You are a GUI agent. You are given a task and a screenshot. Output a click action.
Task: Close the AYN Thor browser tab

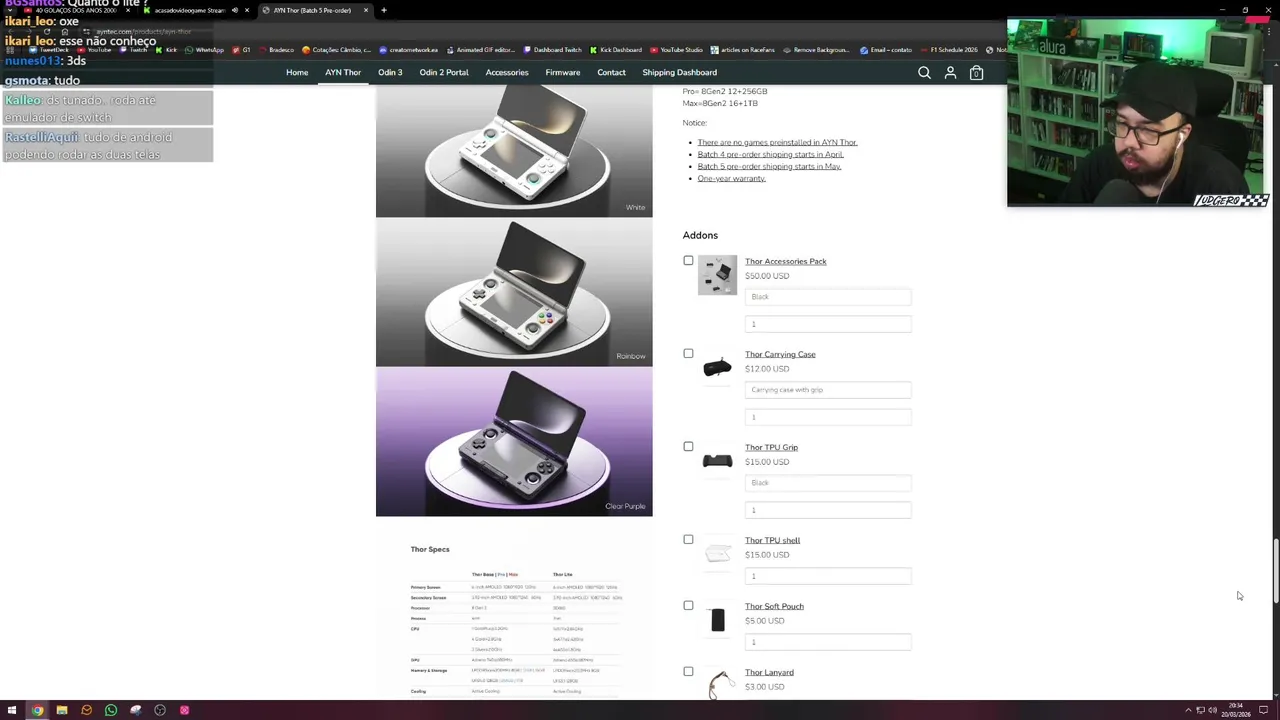coord(365,10)
